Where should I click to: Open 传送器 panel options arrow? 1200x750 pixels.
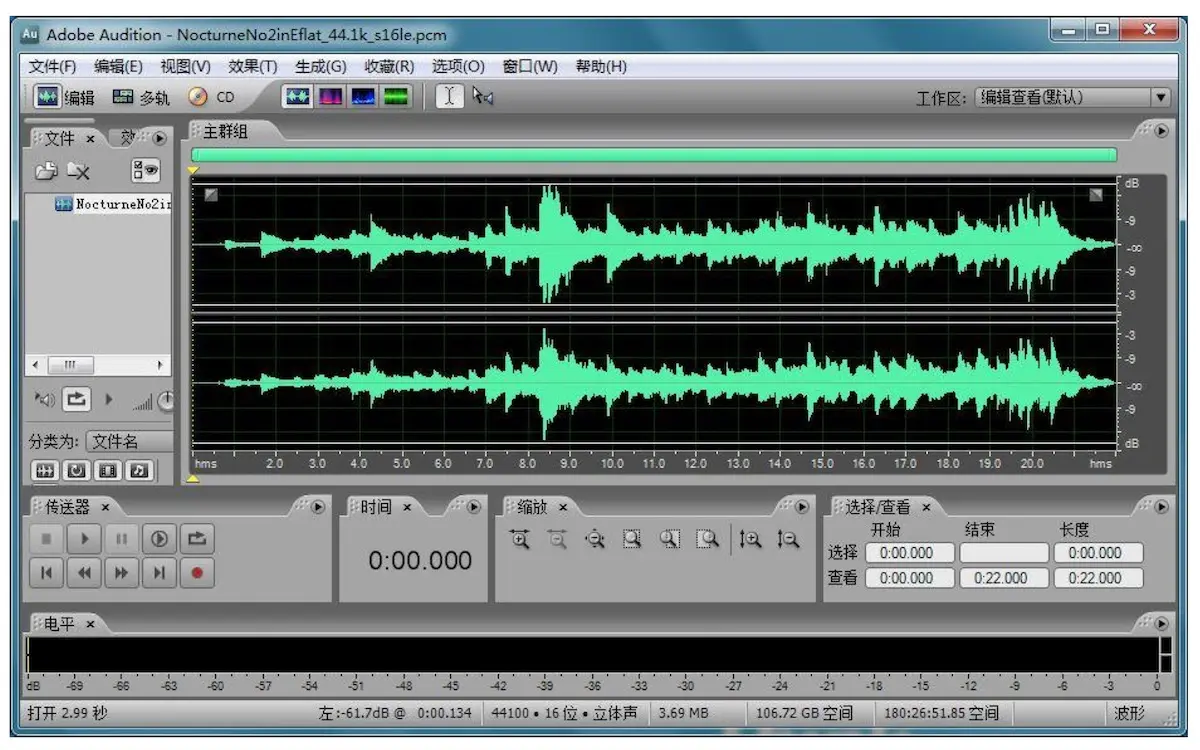point(318,507)
